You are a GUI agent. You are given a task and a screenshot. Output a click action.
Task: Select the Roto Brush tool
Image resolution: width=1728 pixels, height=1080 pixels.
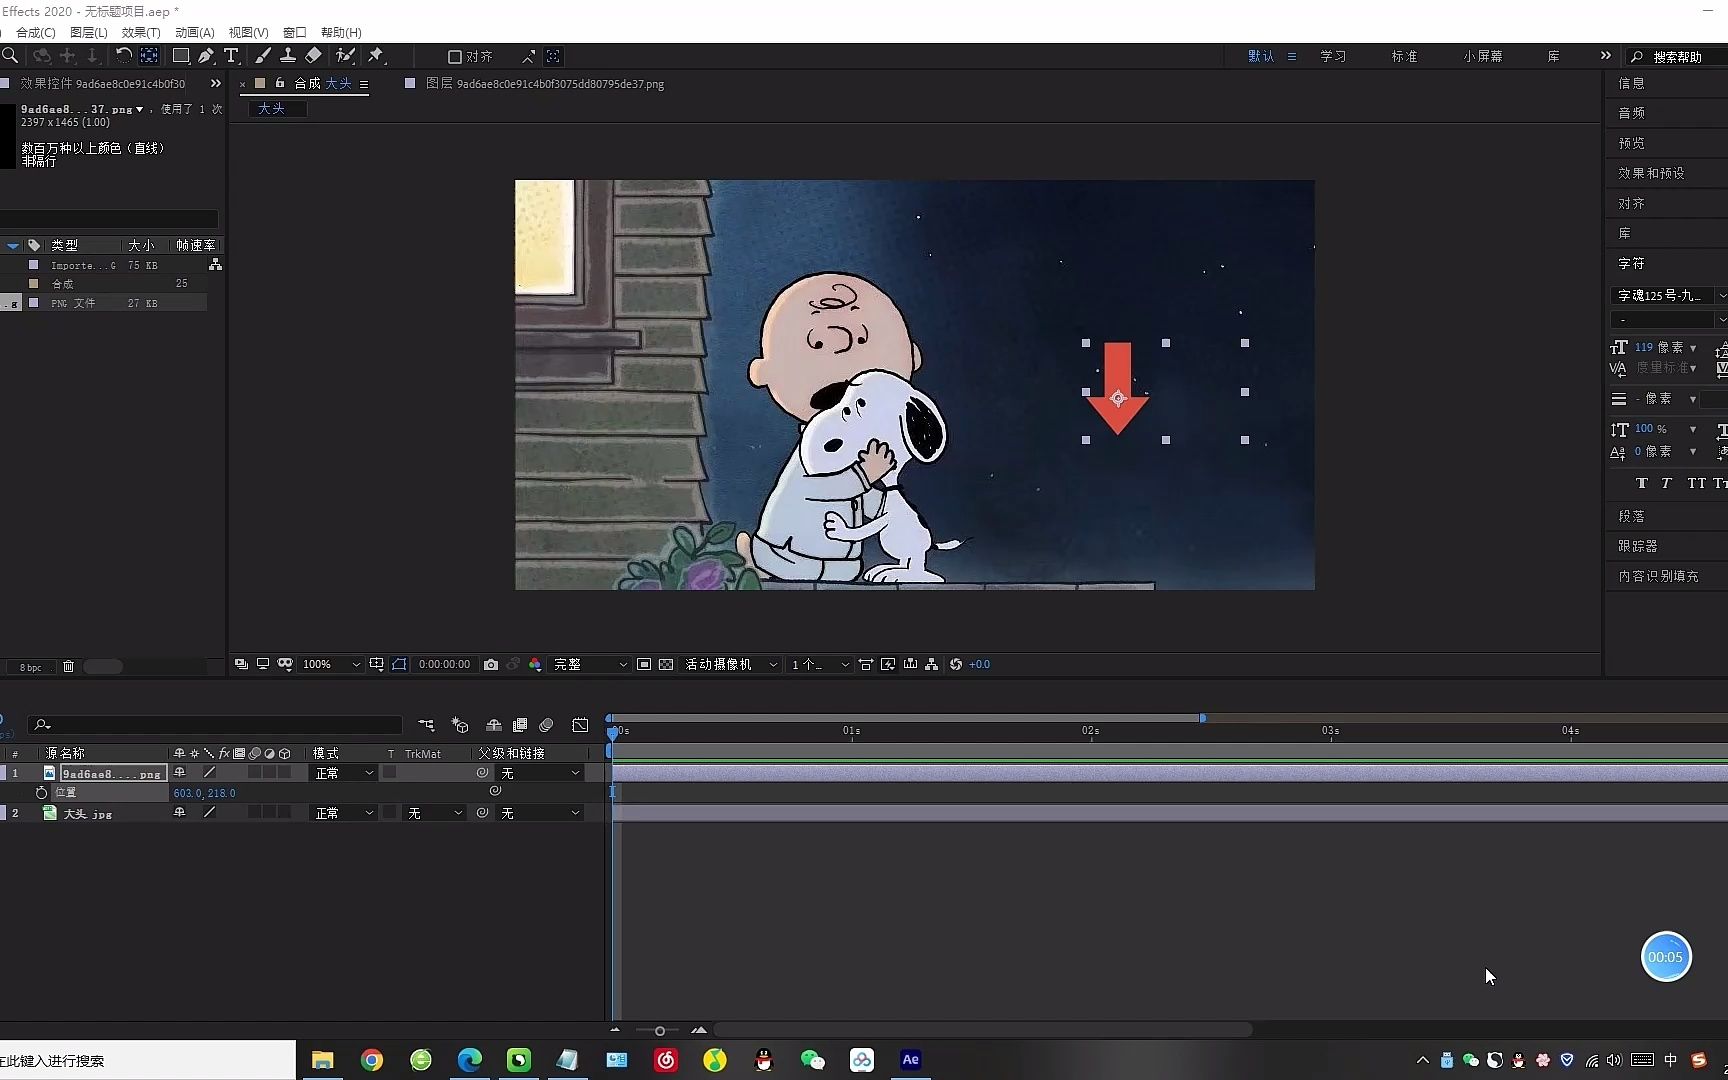[x=346, y=56]
